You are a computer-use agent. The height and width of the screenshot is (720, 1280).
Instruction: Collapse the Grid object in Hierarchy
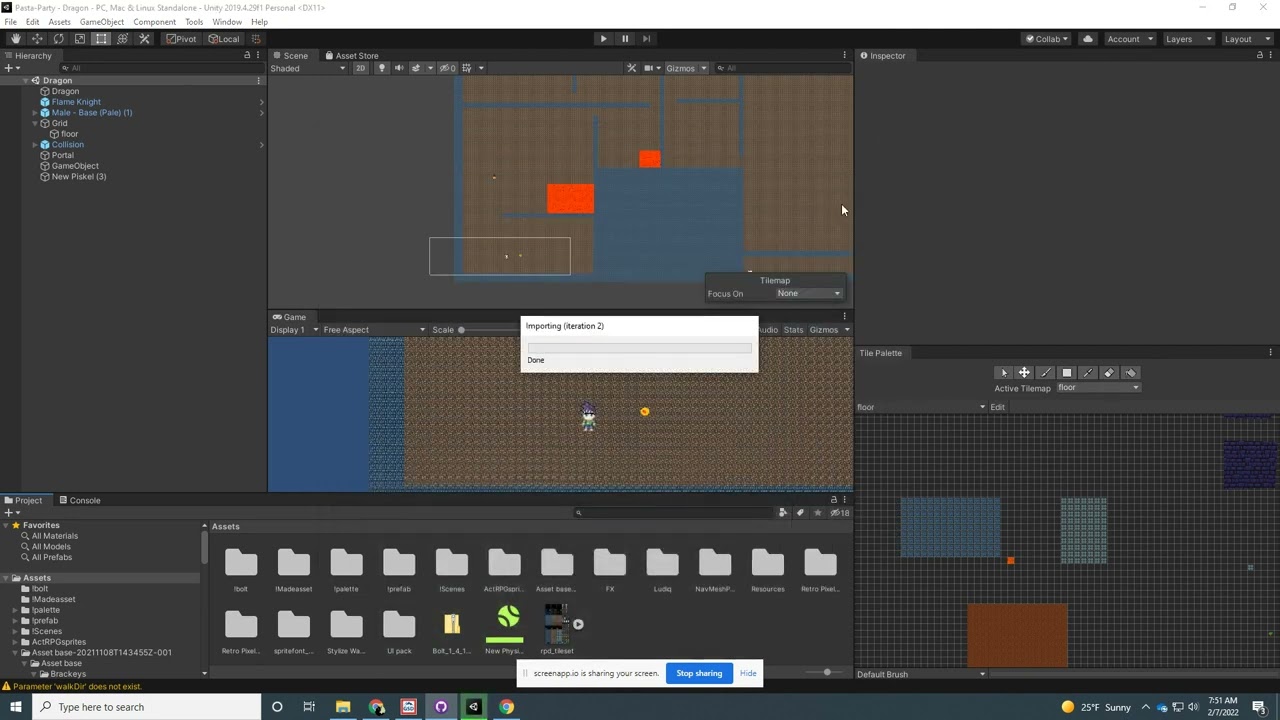click(35, 124)
